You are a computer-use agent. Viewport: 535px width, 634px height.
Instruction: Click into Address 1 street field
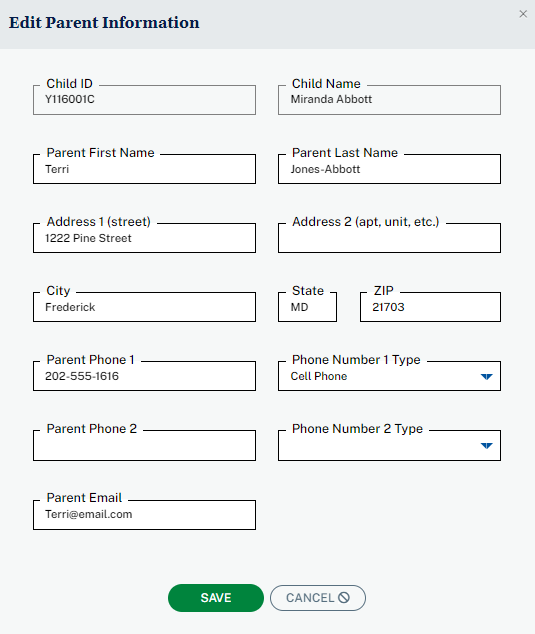click(144, 238)
